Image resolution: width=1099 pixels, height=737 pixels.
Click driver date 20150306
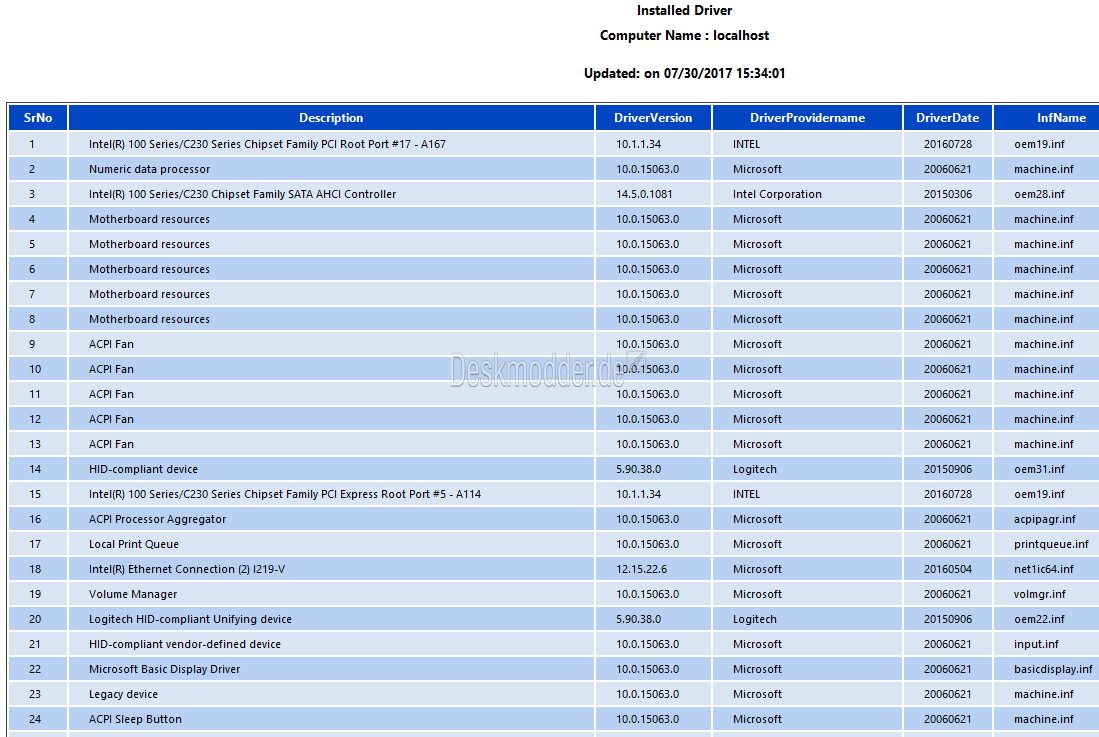point(948,194)
